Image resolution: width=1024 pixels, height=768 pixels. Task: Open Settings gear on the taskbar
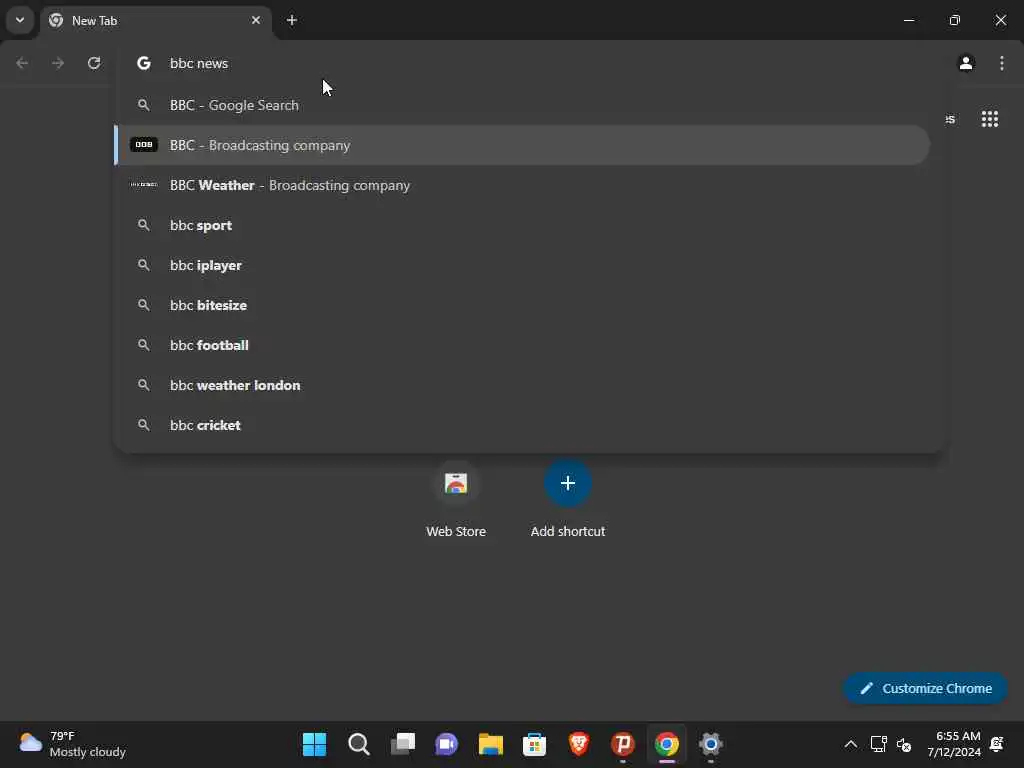(711, 744)
